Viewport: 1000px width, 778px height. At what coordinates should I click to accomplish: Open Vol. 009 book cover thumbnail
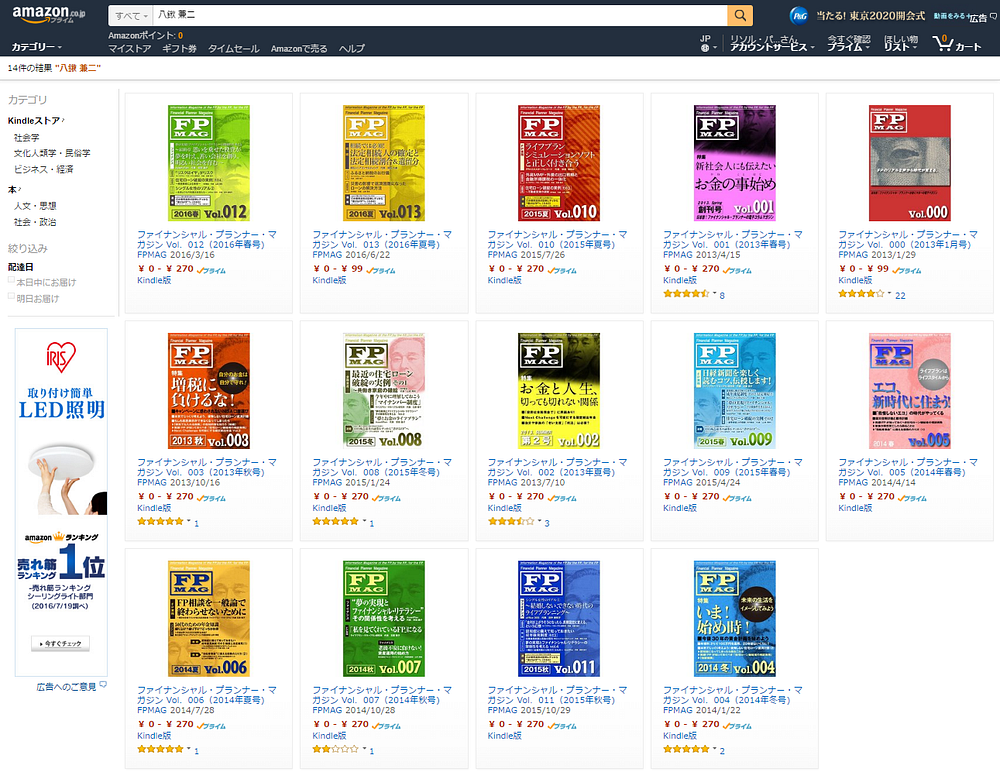735,391
